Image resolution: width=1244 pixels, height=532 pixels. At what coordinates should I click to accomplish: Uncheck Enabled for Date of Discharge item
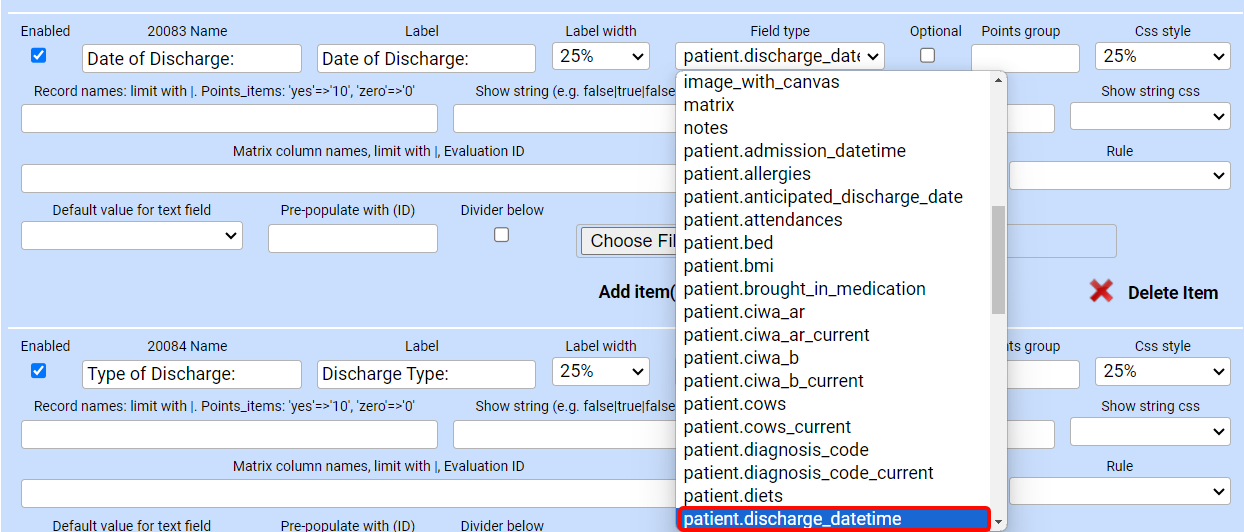tap(38, 56)
